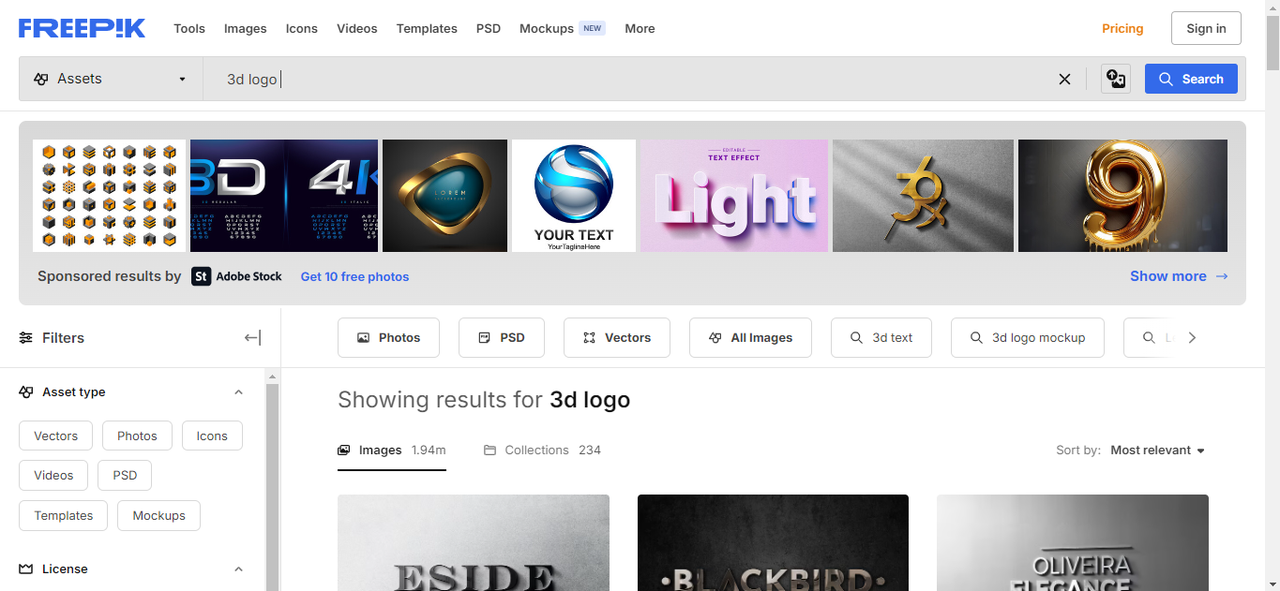This screenshot has height=591, width=1280.
Task: Switch to the Images tab
Action: pyautogui.click(x=392, y=450)
